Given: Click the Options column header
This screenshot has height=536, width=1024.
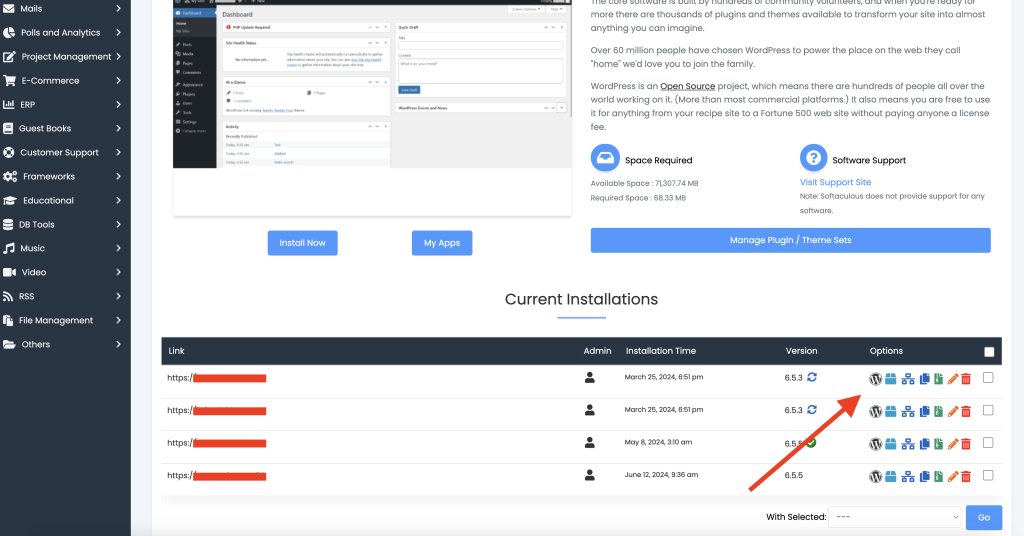Looking at the screenshot, I should 886,351.
